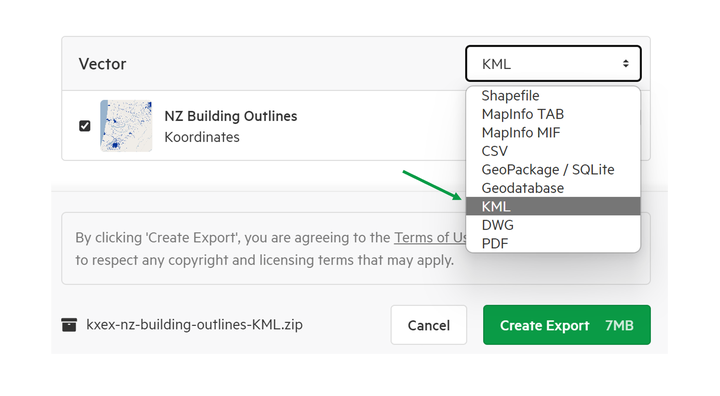Click the kxex-nz-building-outlines-KML.zip filename
720x396 pixels.
tap(194, 325)
